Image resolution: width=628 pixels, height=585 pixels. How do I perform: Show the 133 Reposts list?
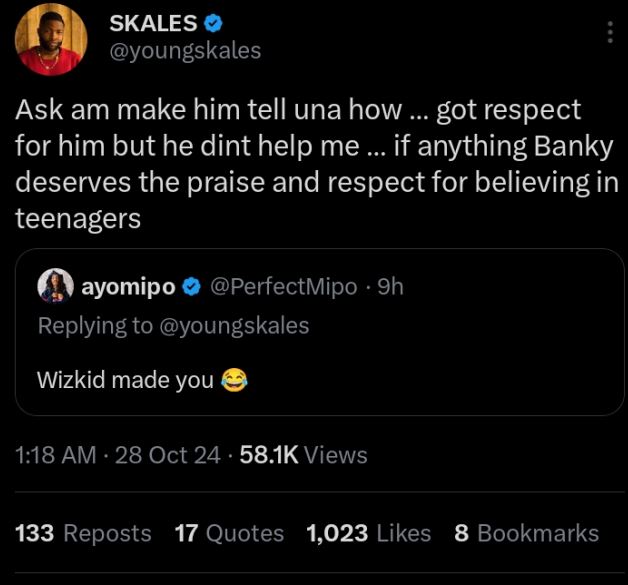84,534
